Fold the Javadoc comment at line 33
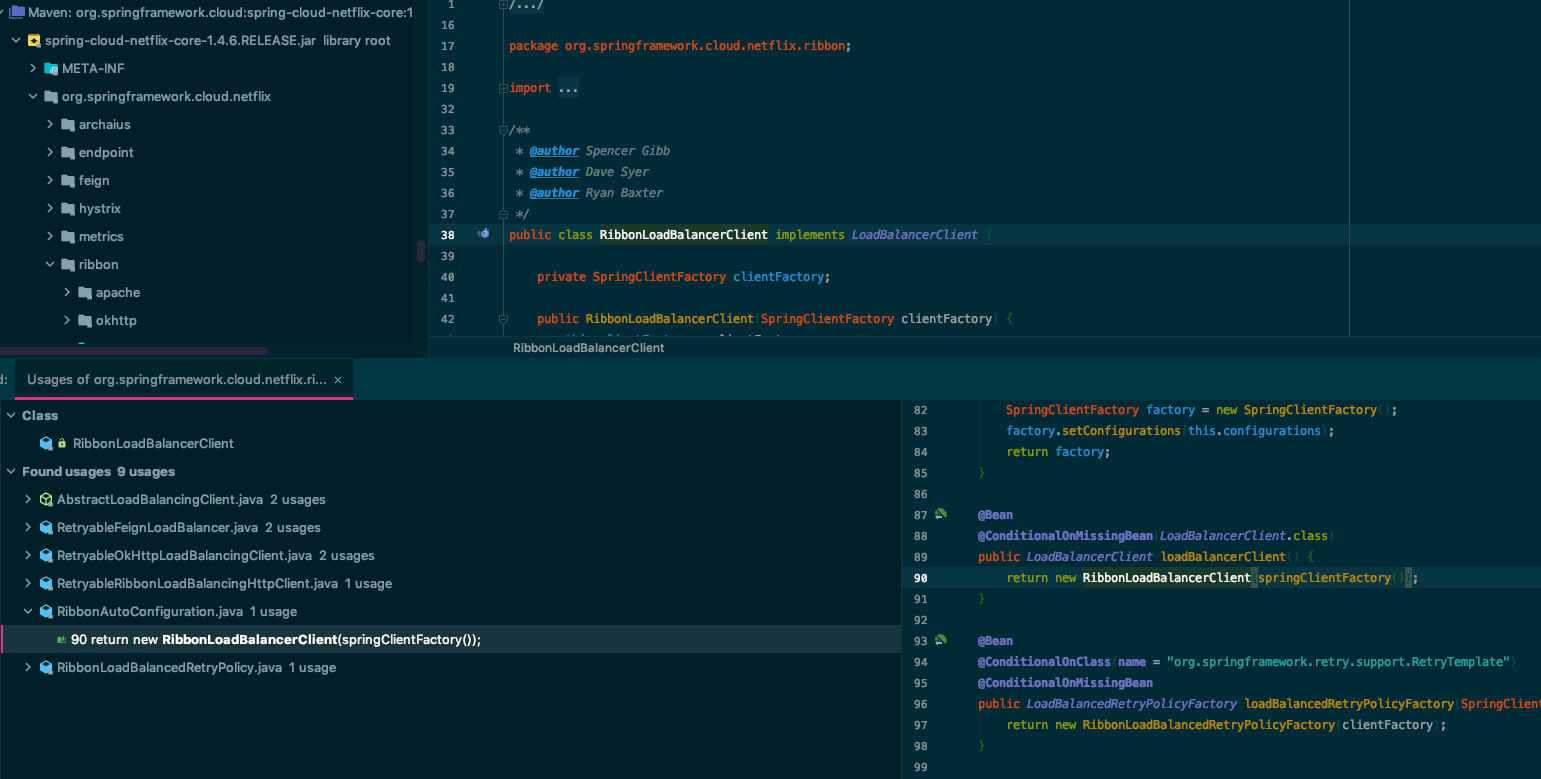 [x=502, y=130]
